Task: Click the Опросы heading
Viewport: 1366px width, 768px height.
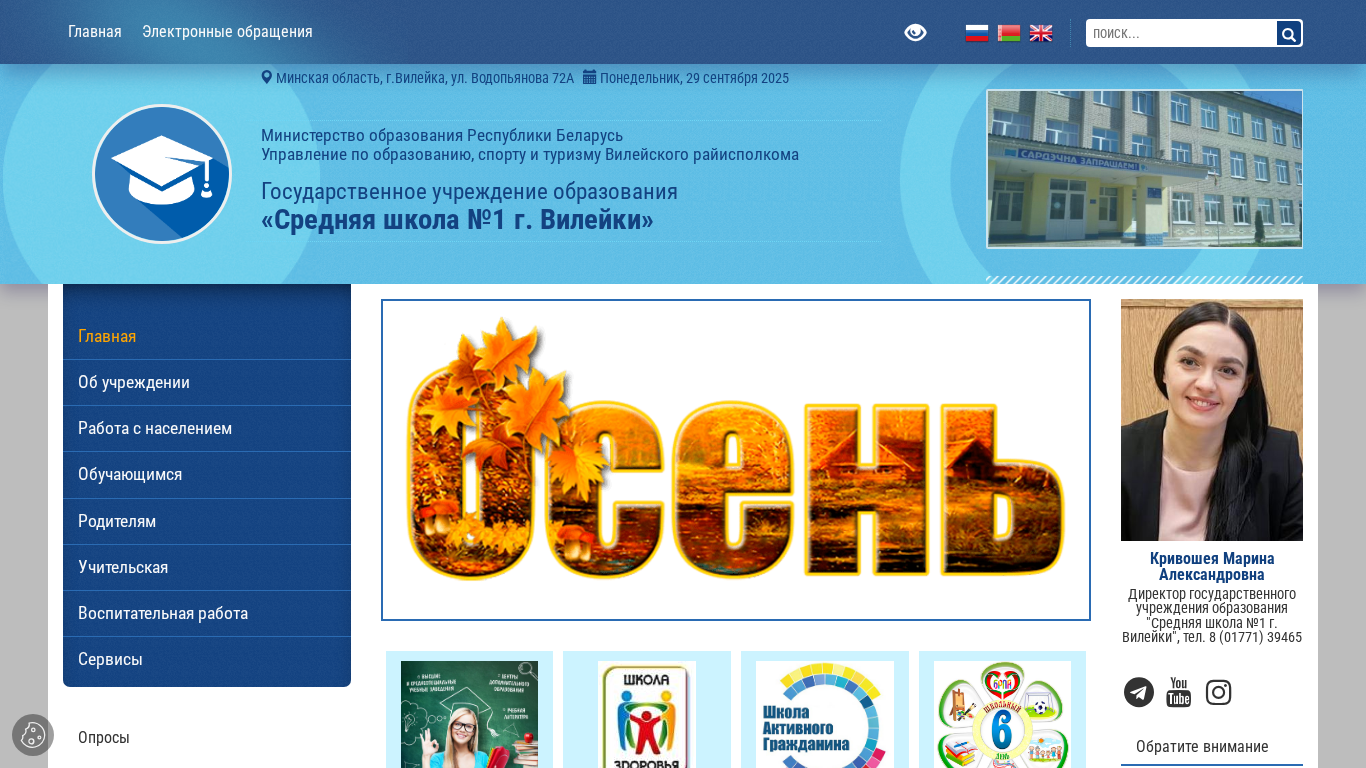Action: [x=104, y=738]
